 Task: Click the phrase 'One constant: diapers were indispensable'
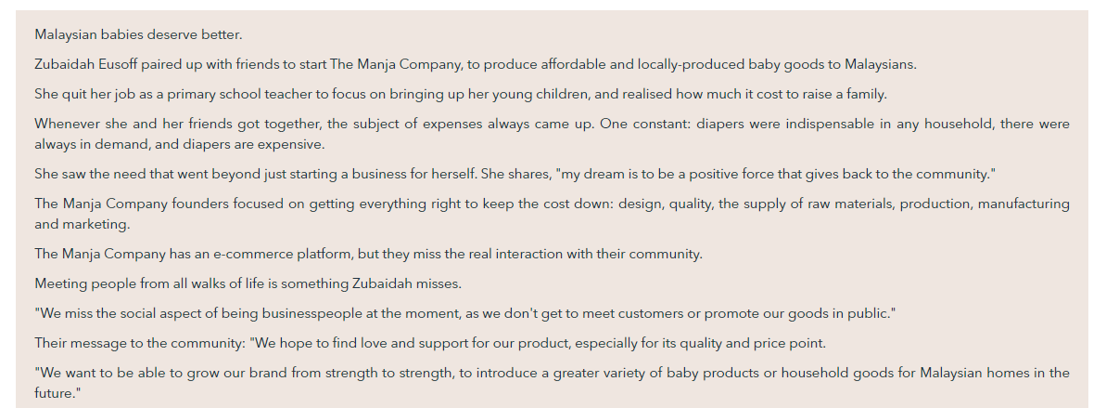(x=736, y=124)
